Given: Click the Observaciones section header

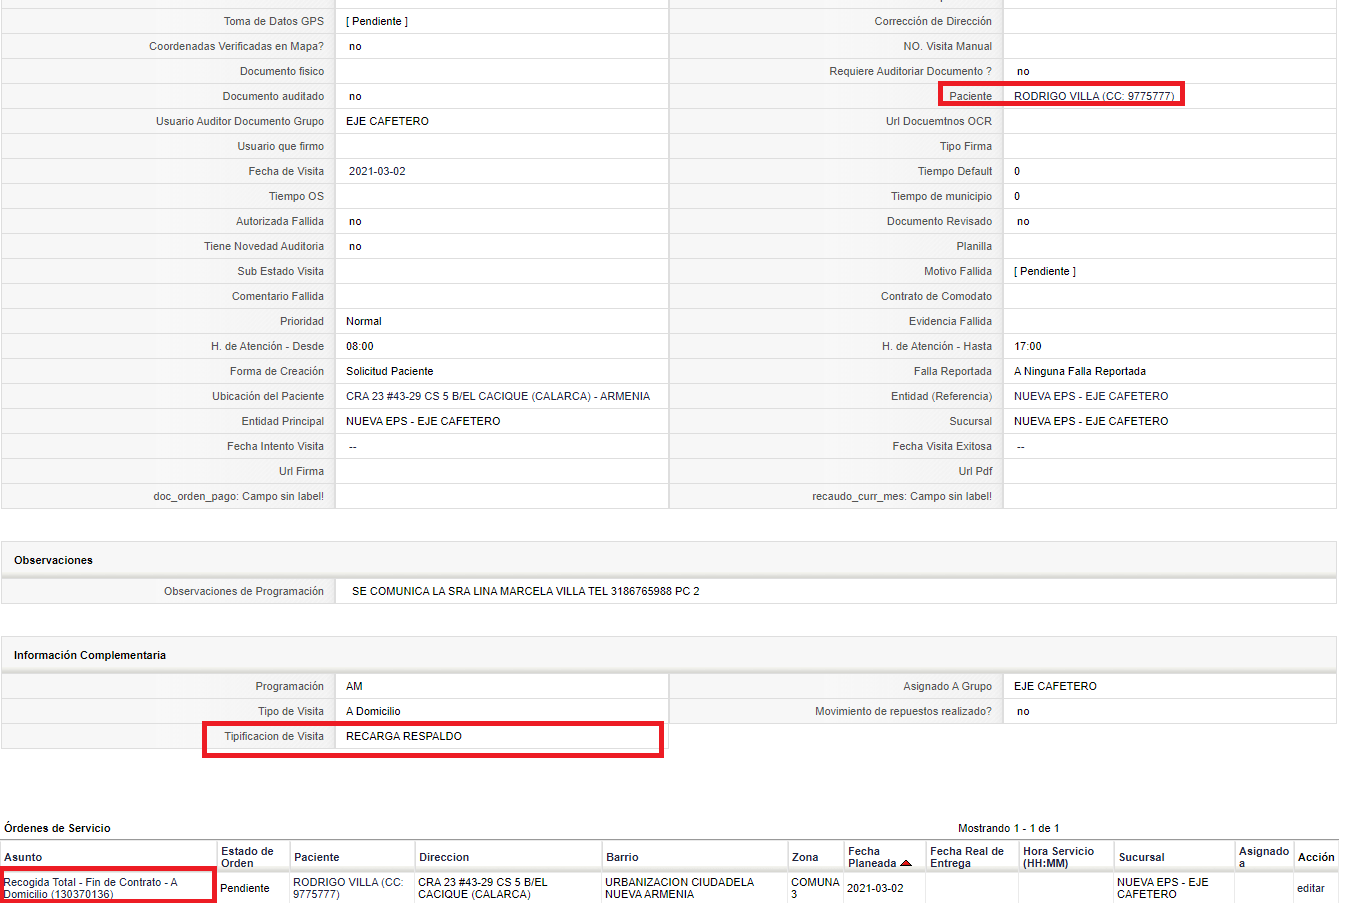Looking at the screenshot, I should coord(53,560).
